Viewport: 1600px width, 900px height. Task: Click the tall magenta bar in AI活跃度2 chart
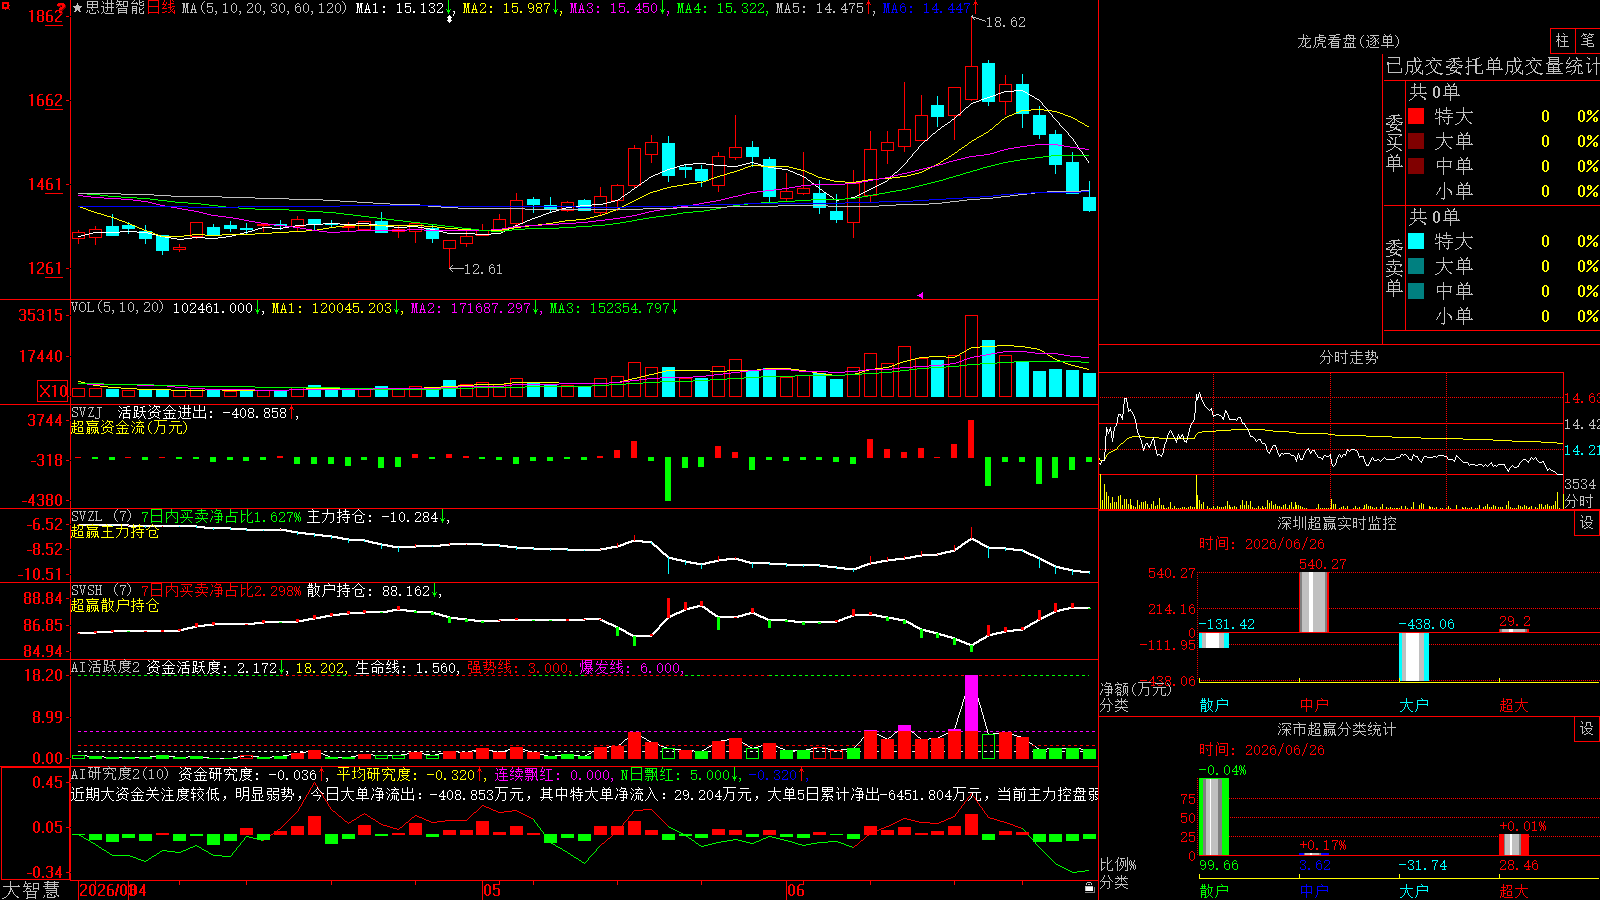(971, 704)
